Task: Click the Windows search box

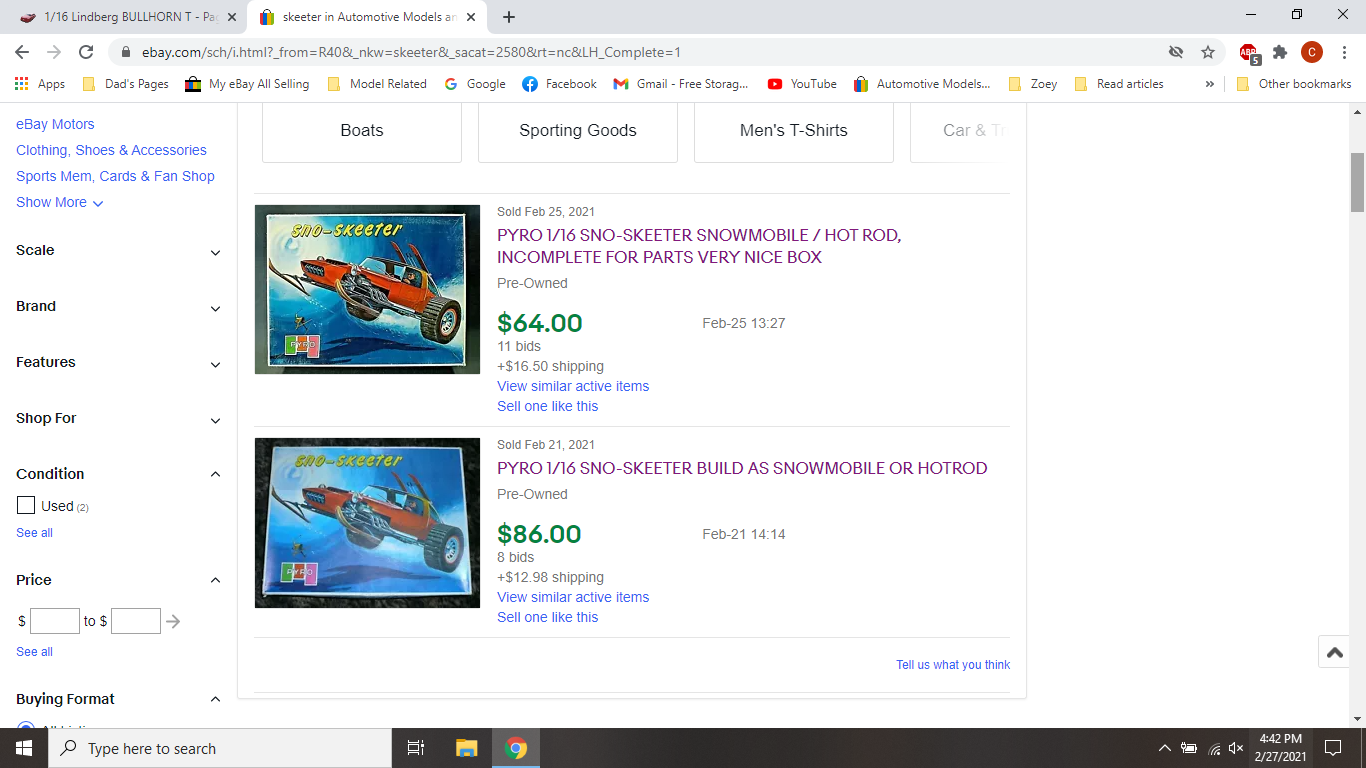Action: (220, 748)
